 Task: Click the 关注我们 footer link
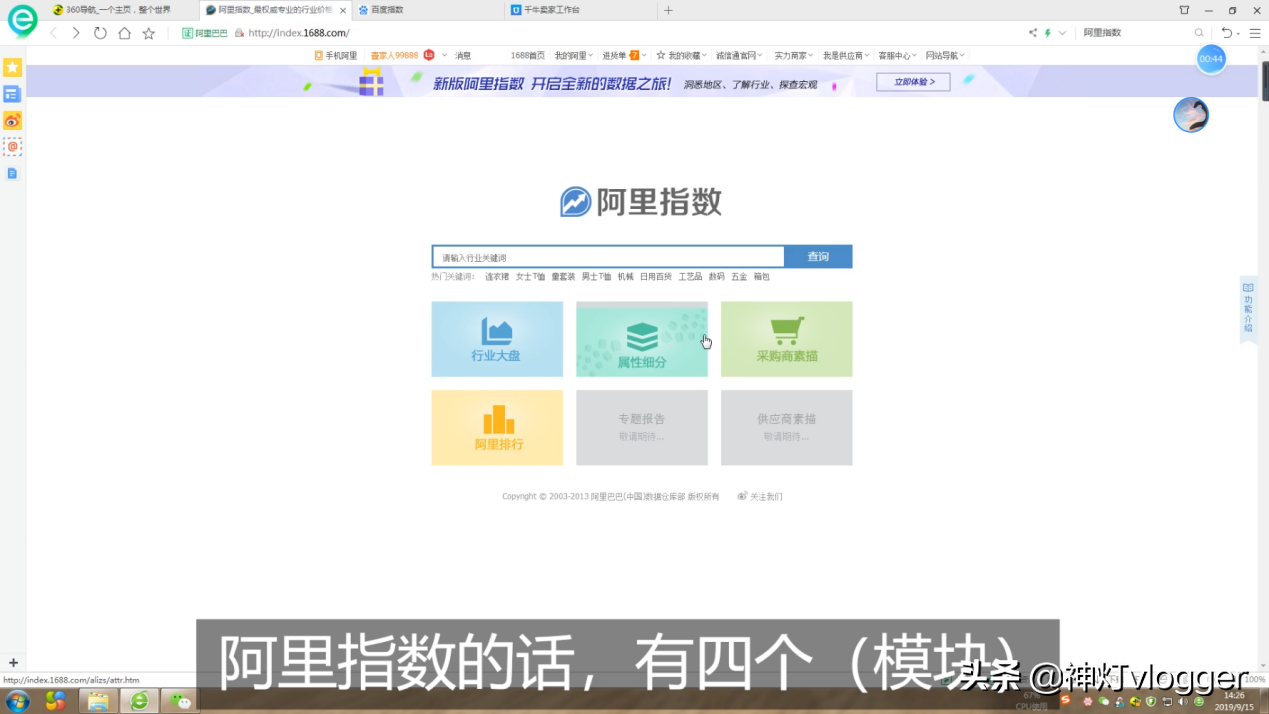click(x=761, y=497)
